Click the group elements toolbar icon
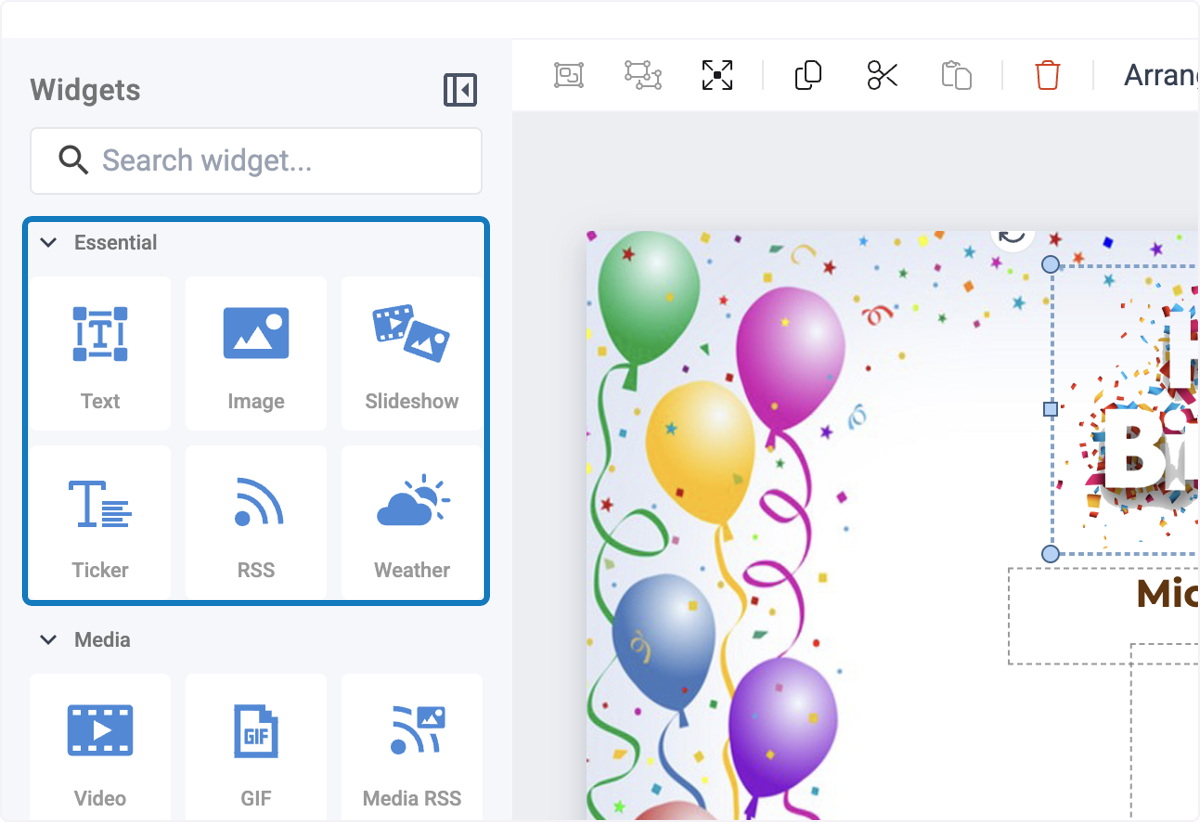The height and width of the screenshot is (822, 1200). 569,75
